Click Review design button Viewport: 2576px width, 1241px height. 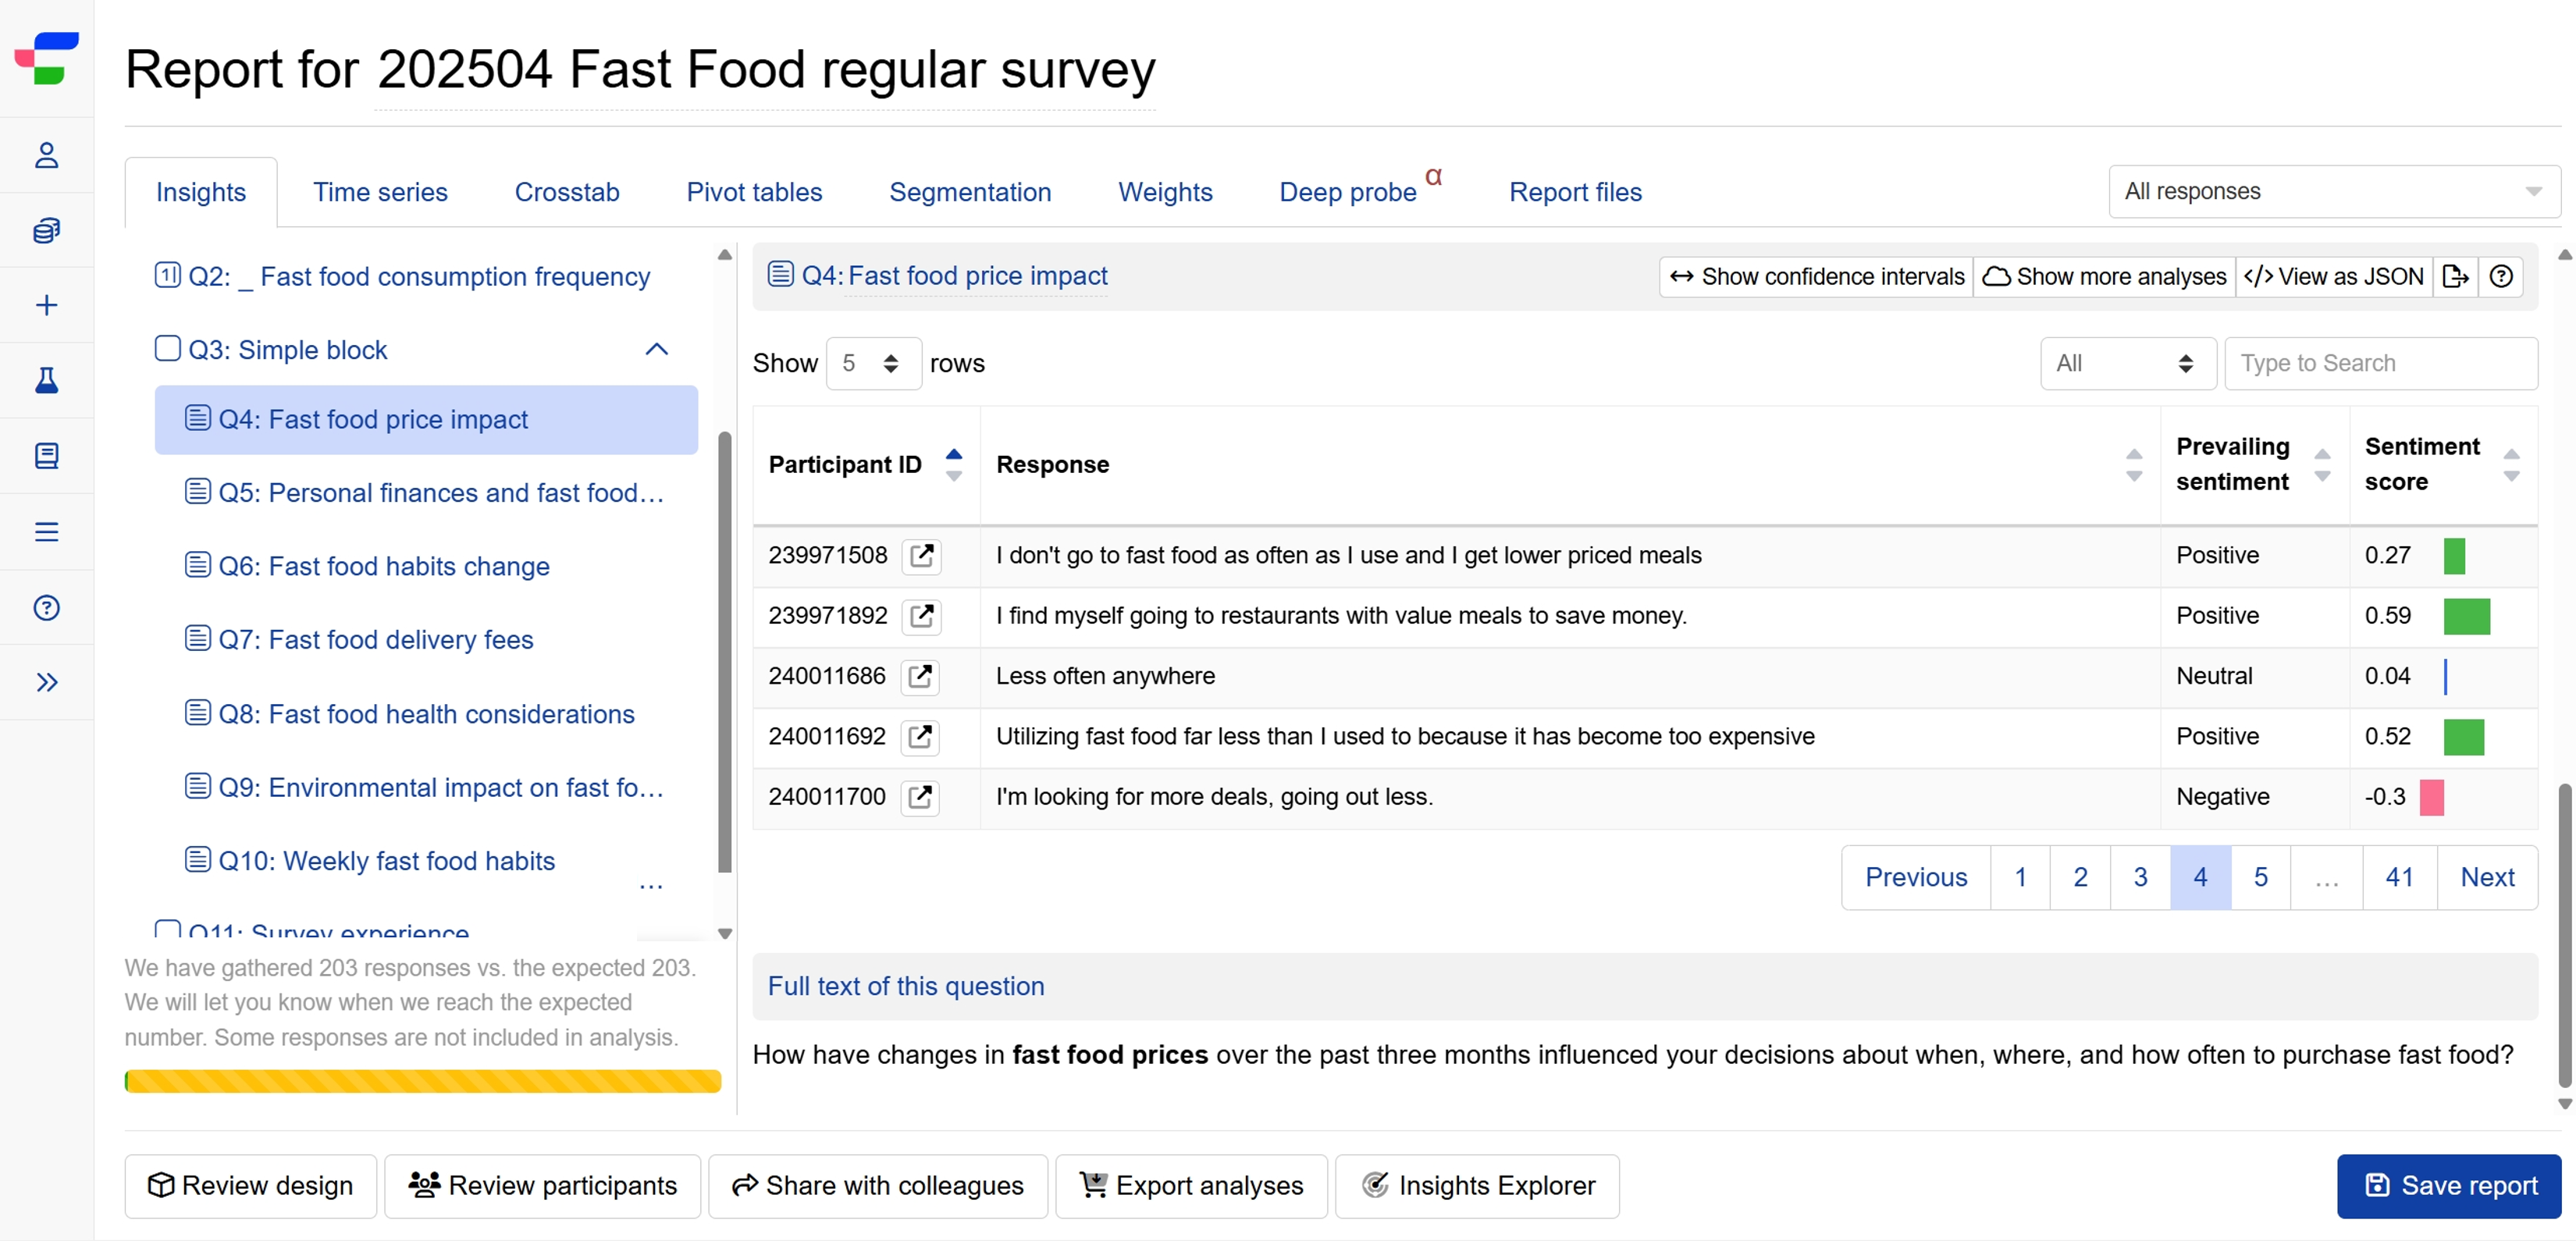(251, 1186)
